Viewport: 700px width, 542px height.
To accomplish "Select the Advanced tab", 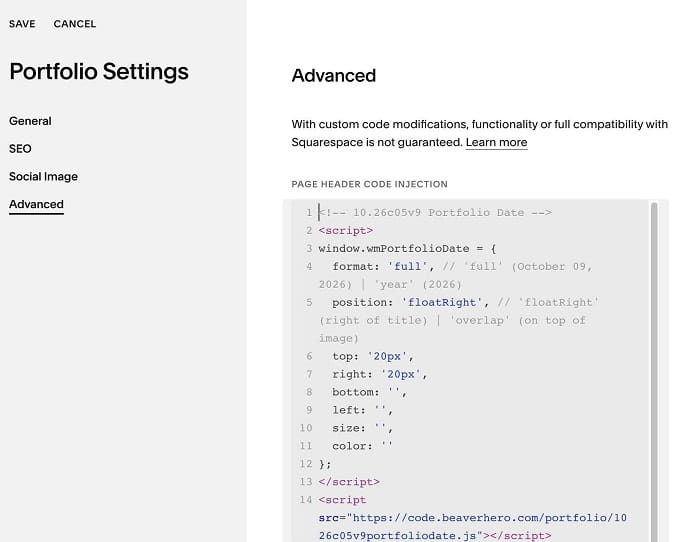I will tap(36, 204).
